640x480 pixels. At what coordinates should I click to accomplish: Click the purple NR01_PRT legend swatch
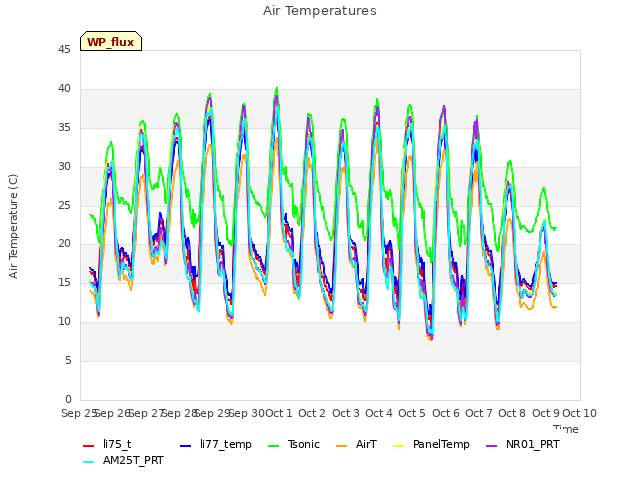point(492,446)
